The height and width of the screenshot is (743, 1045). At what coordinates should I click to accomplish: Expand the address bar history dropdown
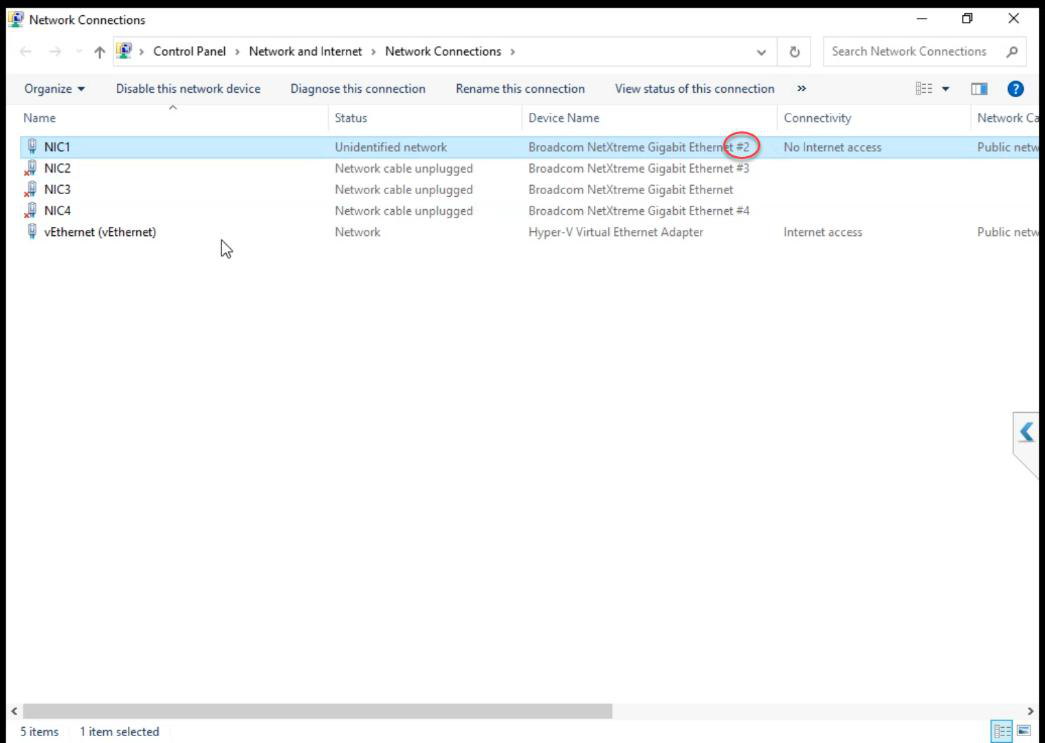761,52
